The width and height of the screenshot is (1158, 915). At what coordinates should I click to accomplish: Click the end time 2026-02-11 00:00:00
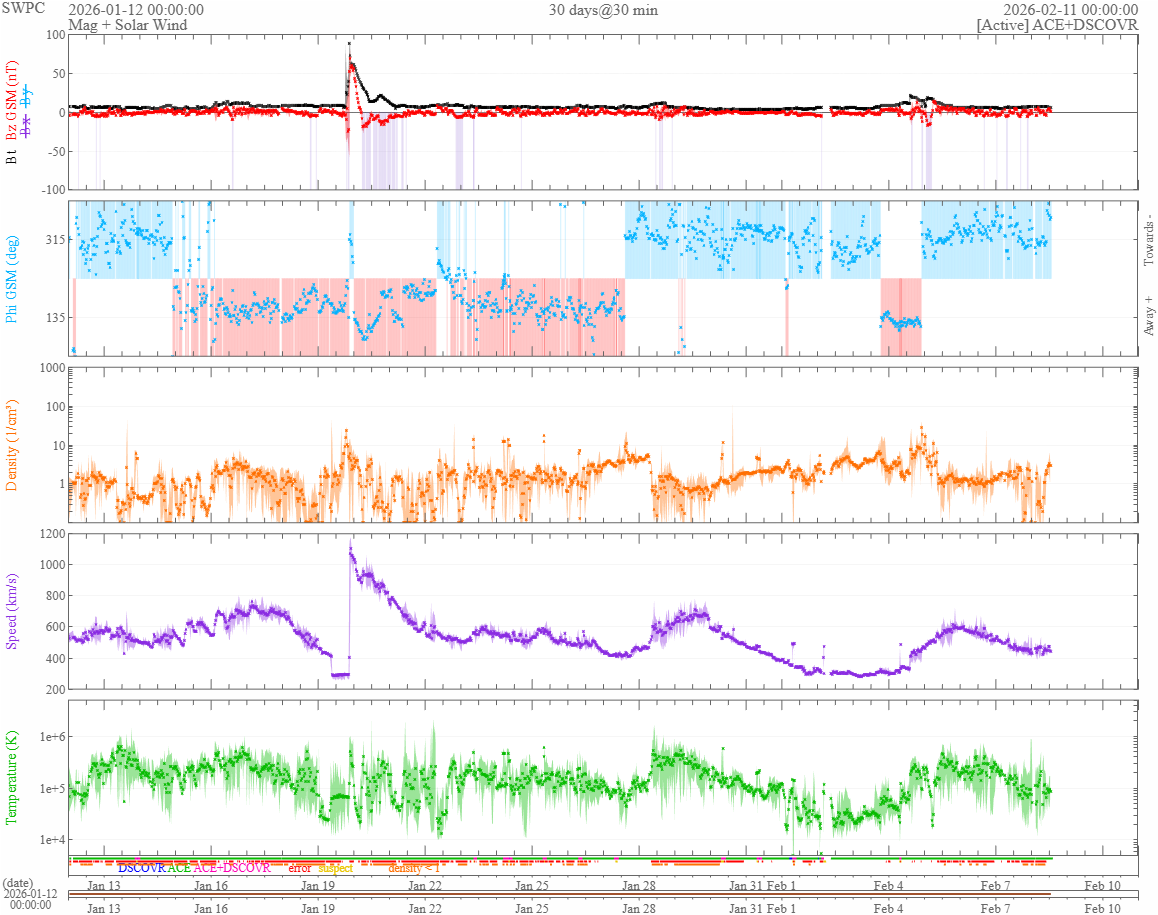coord(1070,10)
